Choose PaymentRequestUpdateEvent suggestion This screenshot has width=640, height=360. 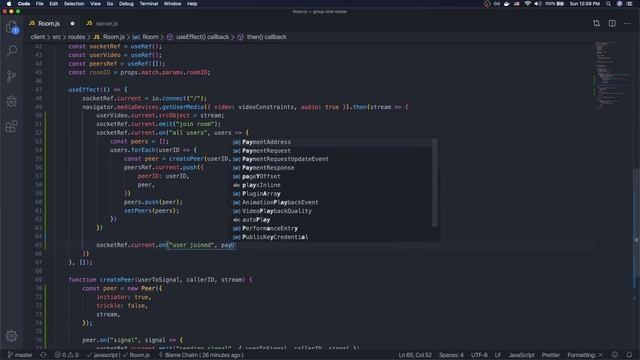(x=332, y=159)
